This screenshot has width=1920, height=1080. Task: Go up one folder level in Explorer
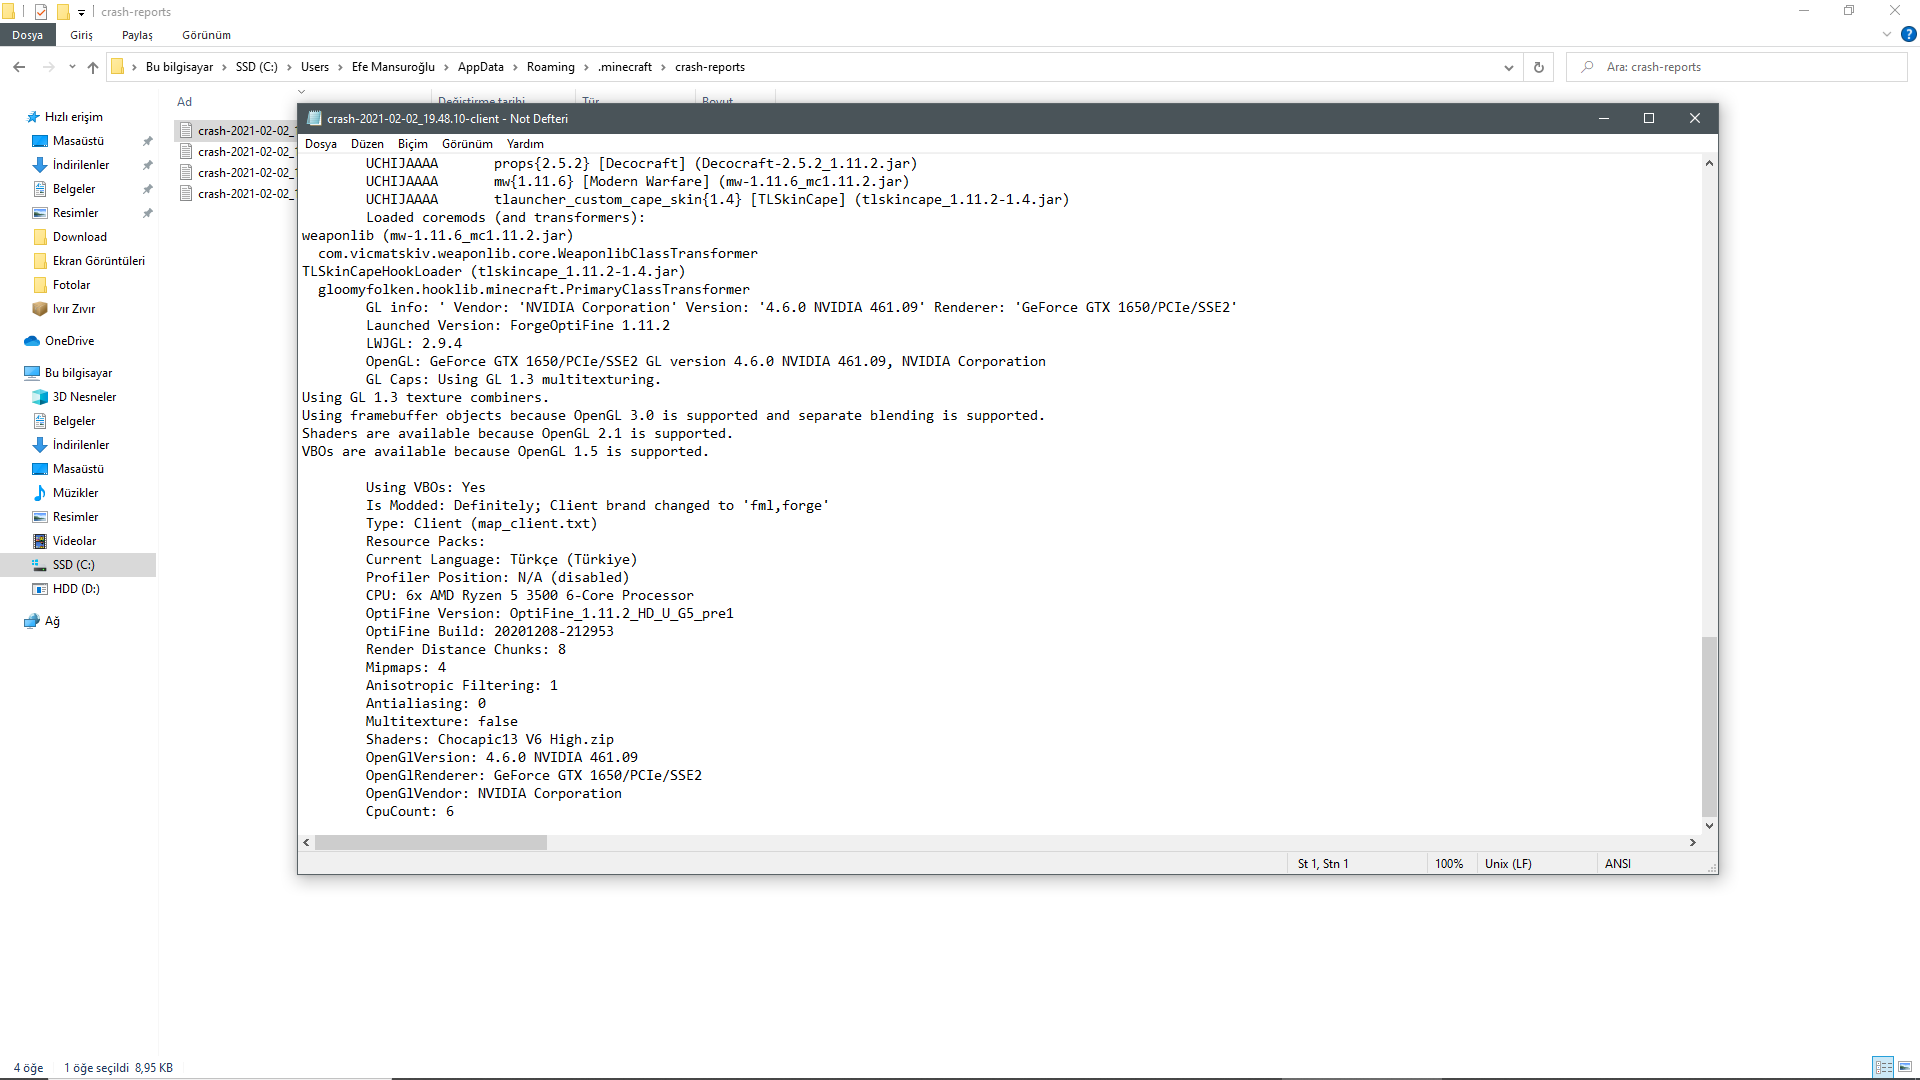click(93, 67)
